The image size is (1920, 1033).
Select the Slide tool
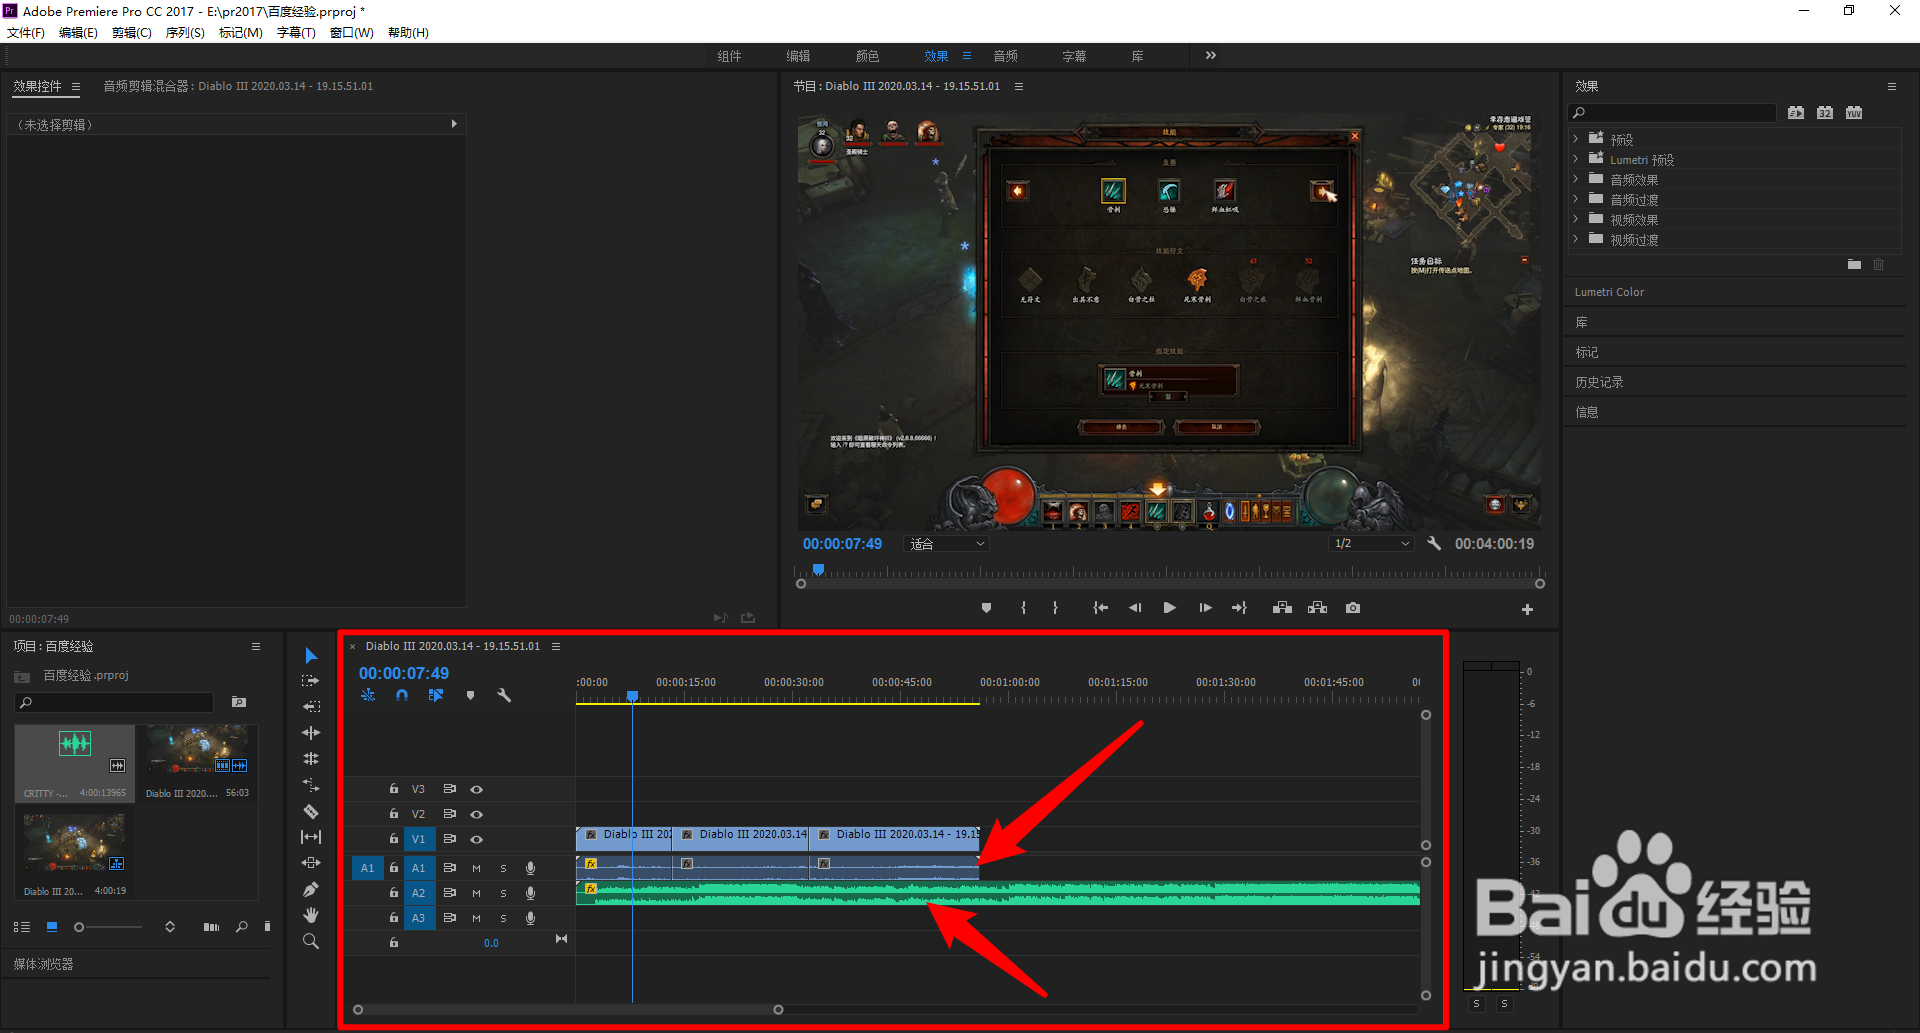pyautogui.click(x=311, y=863)
